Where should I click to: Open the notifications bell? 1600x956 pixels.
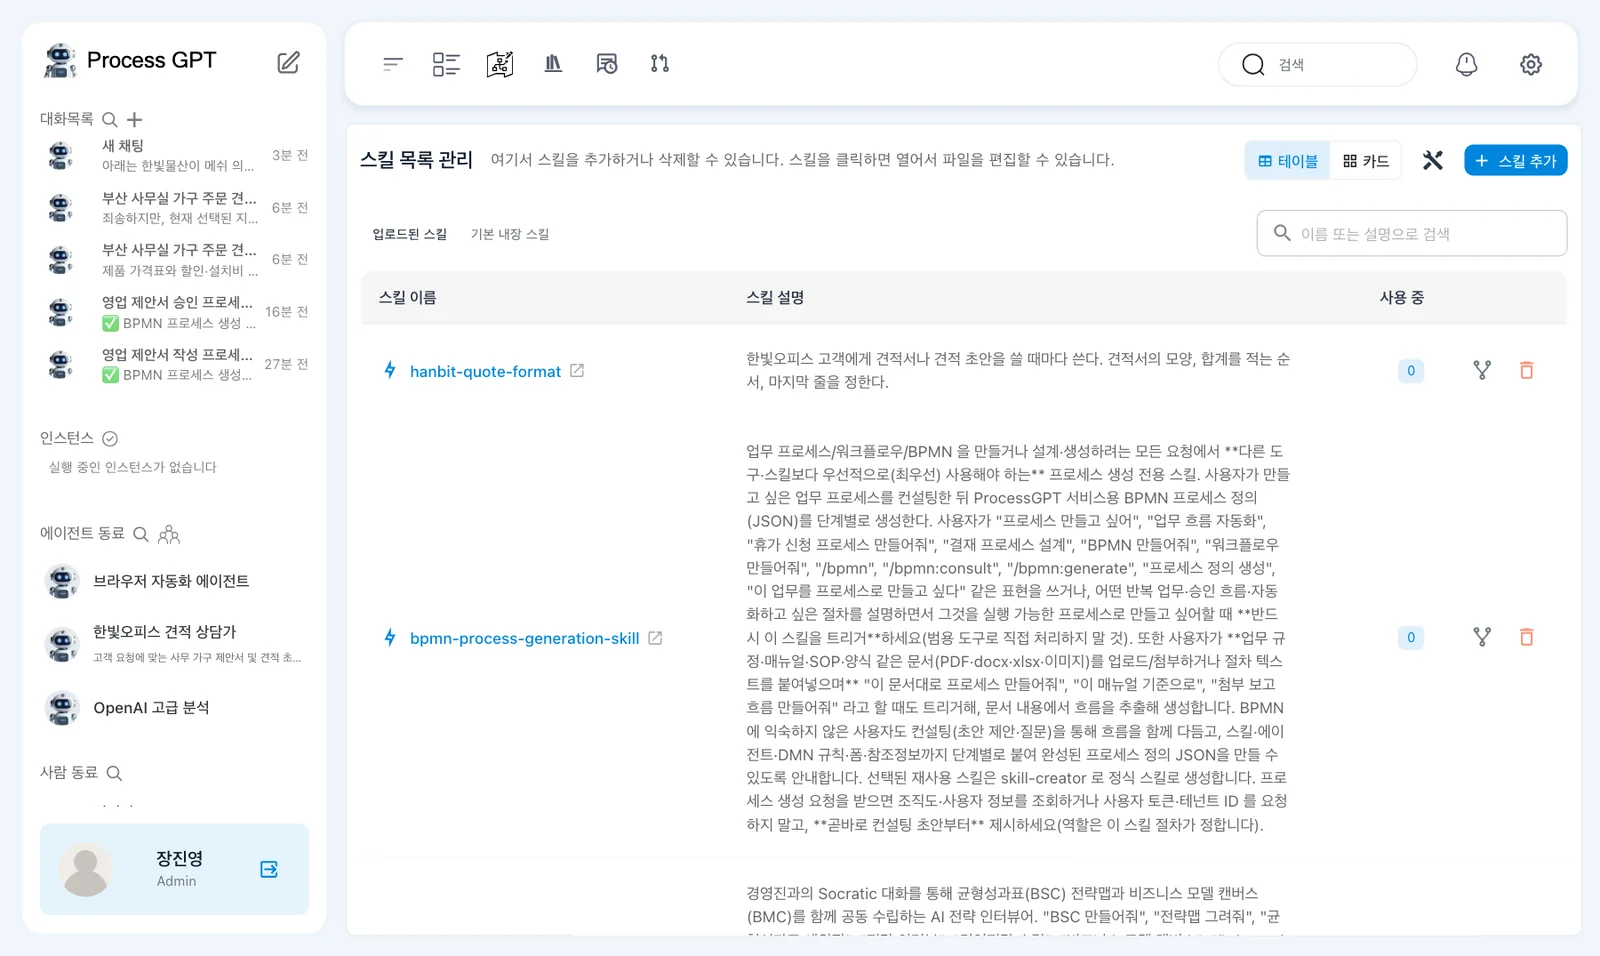tap(1466, 64)
